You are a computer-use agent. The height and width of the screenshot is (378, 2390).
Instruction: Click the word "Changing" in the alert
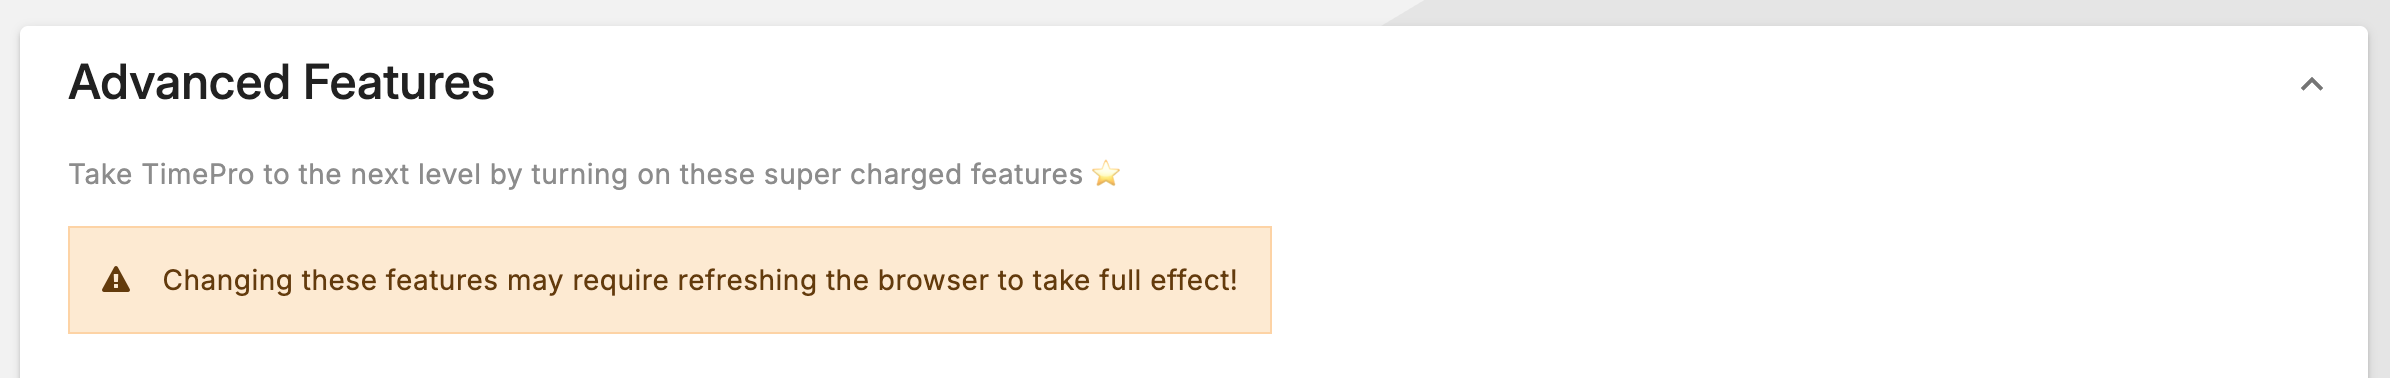(x=227, y=280)
